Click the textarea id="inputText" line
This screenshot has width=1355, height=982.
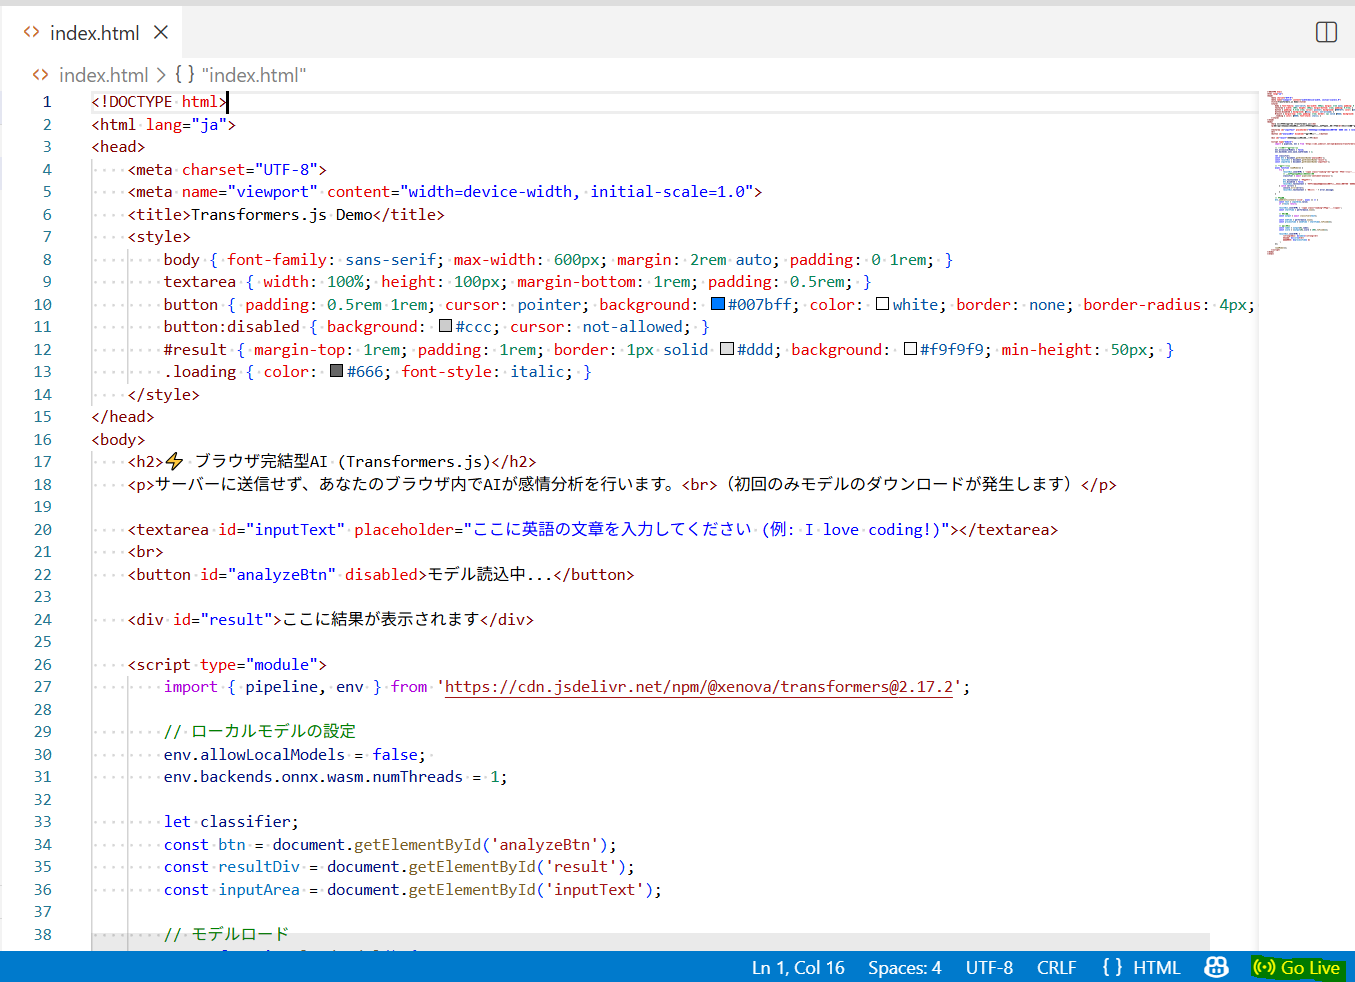[x=593, y=529]
